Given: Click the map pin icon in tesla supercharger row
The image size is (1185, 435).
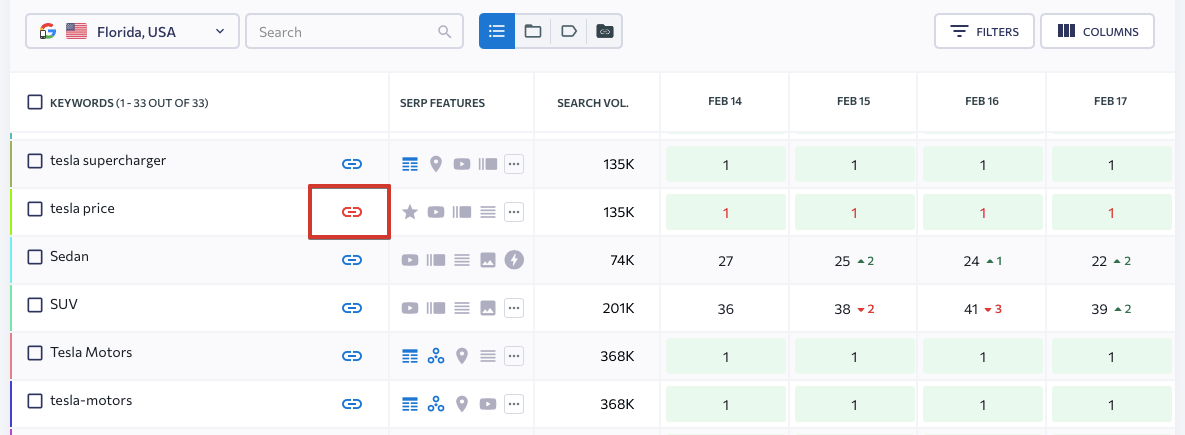Looking at the screenshot, I should (x=435, y=164).
